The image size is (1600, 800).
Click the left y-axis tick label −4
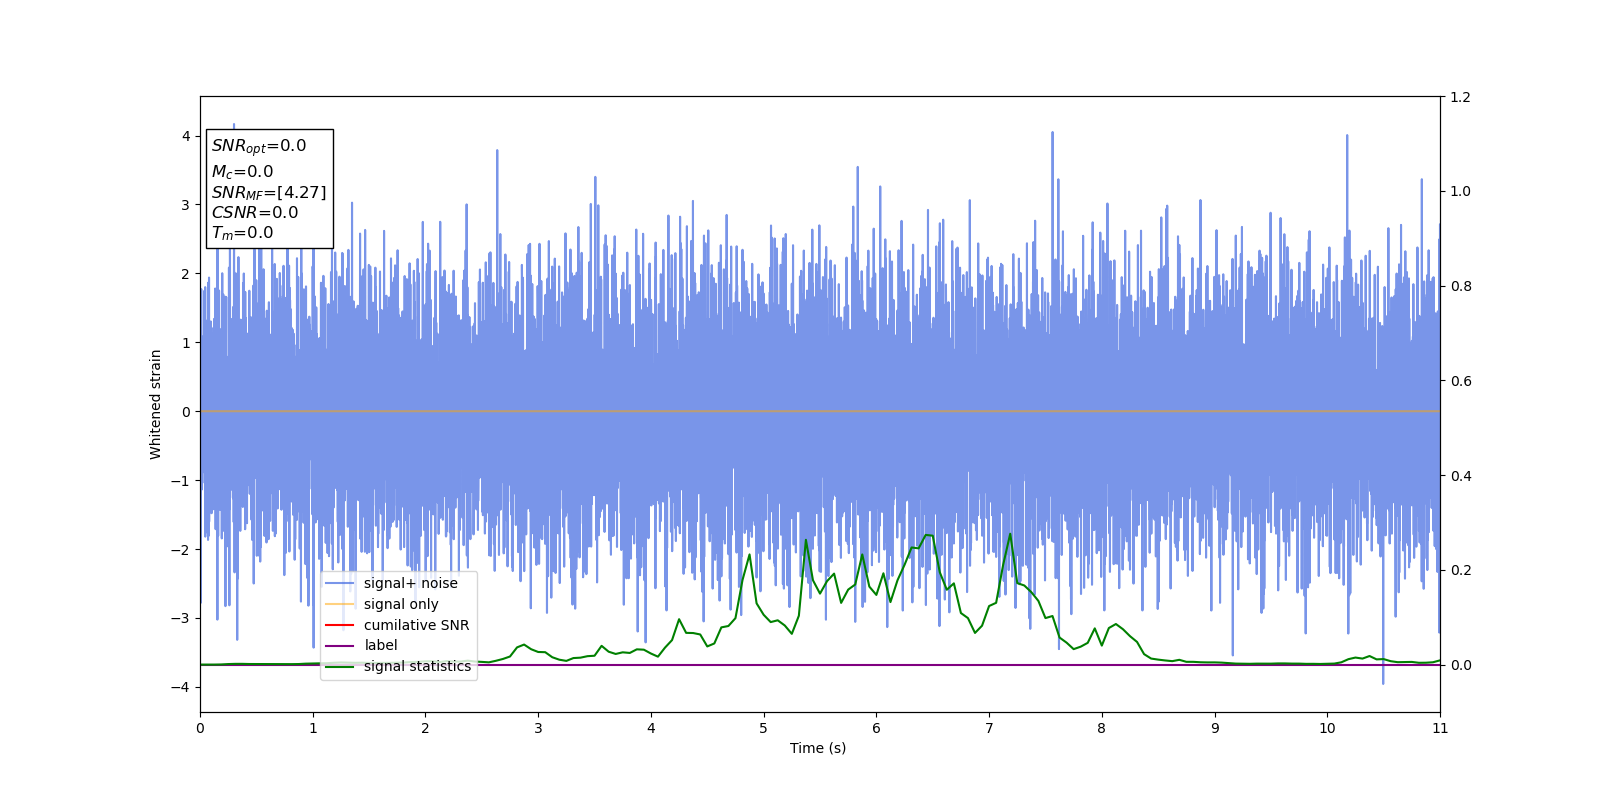tap(181, 687)
